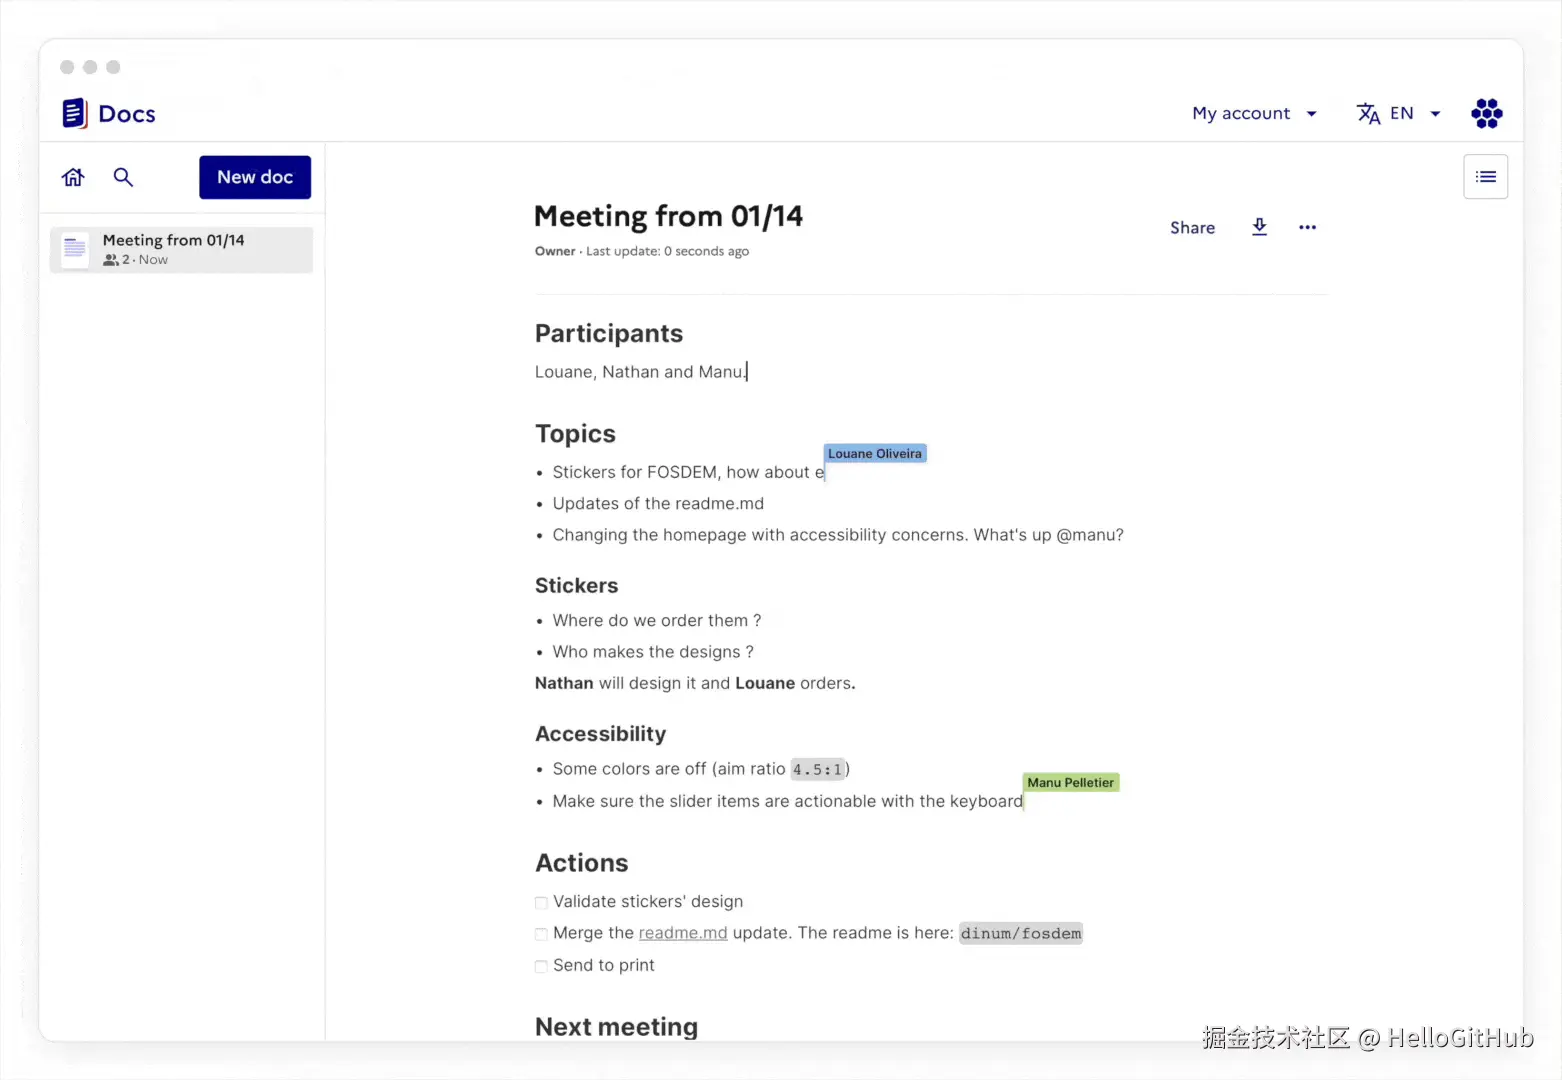Open the readme.md hyperlink
Viewport: 1562px width, 1080px height.
pos(683,933)
